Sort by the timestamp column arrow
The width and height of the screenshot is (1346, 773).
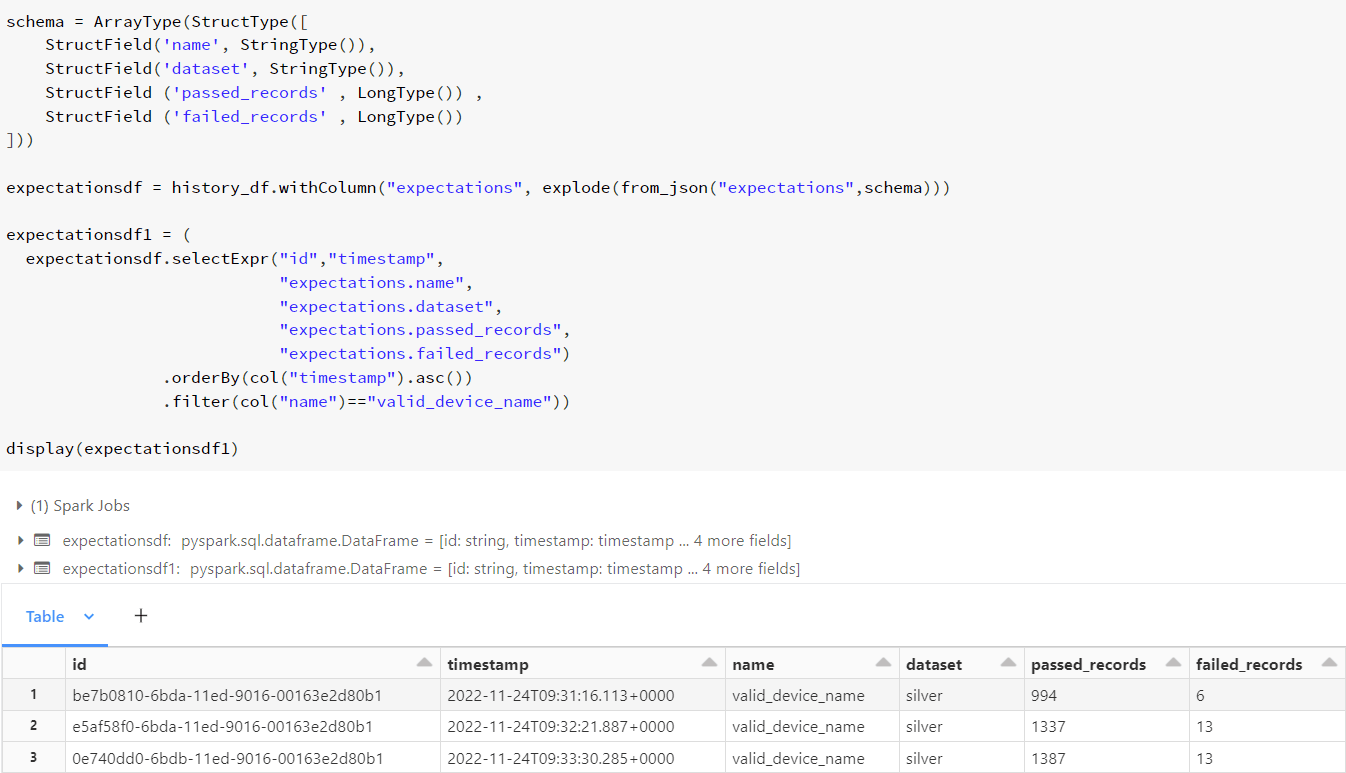pos(709,664)
